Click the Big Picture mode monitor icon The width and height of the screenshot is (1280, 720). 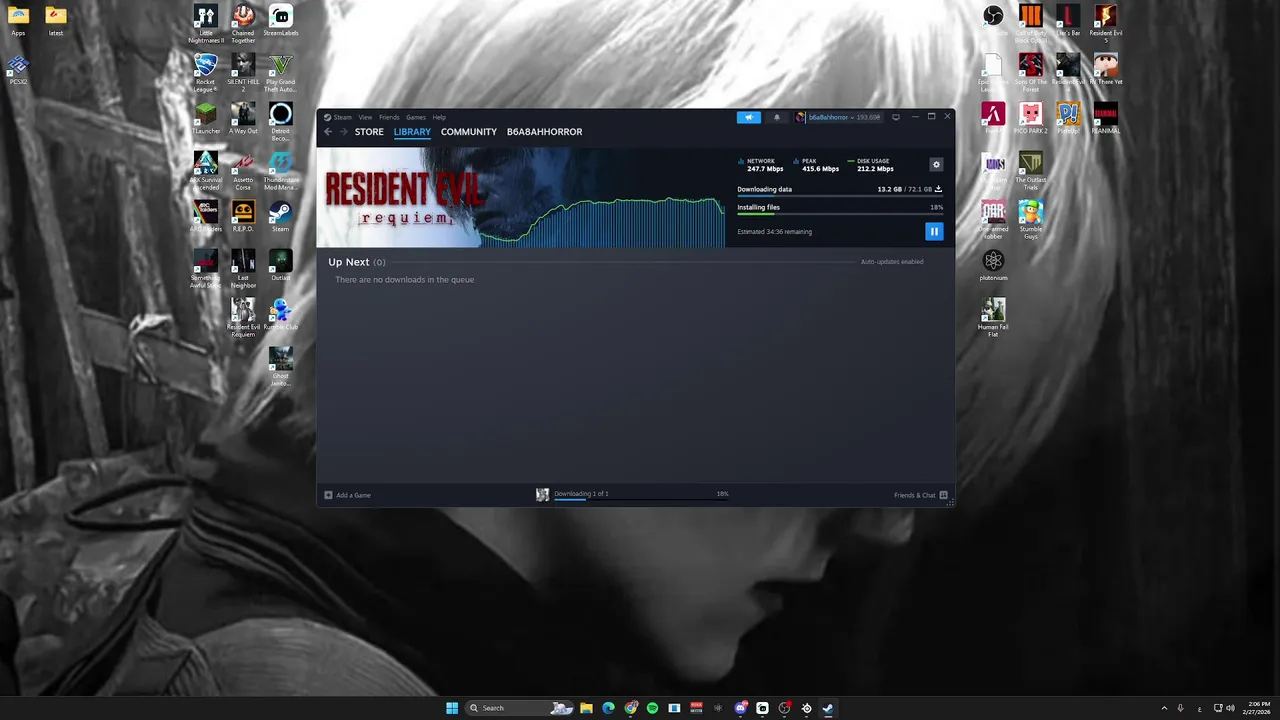896,117
